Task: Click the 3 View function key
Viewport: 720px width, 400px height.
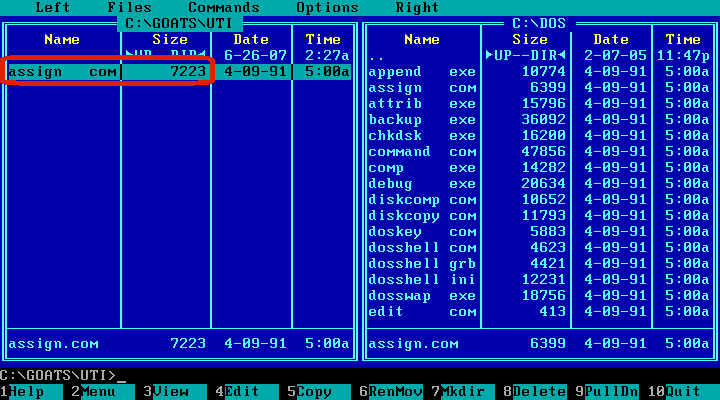Action: (x=175, y=392)
